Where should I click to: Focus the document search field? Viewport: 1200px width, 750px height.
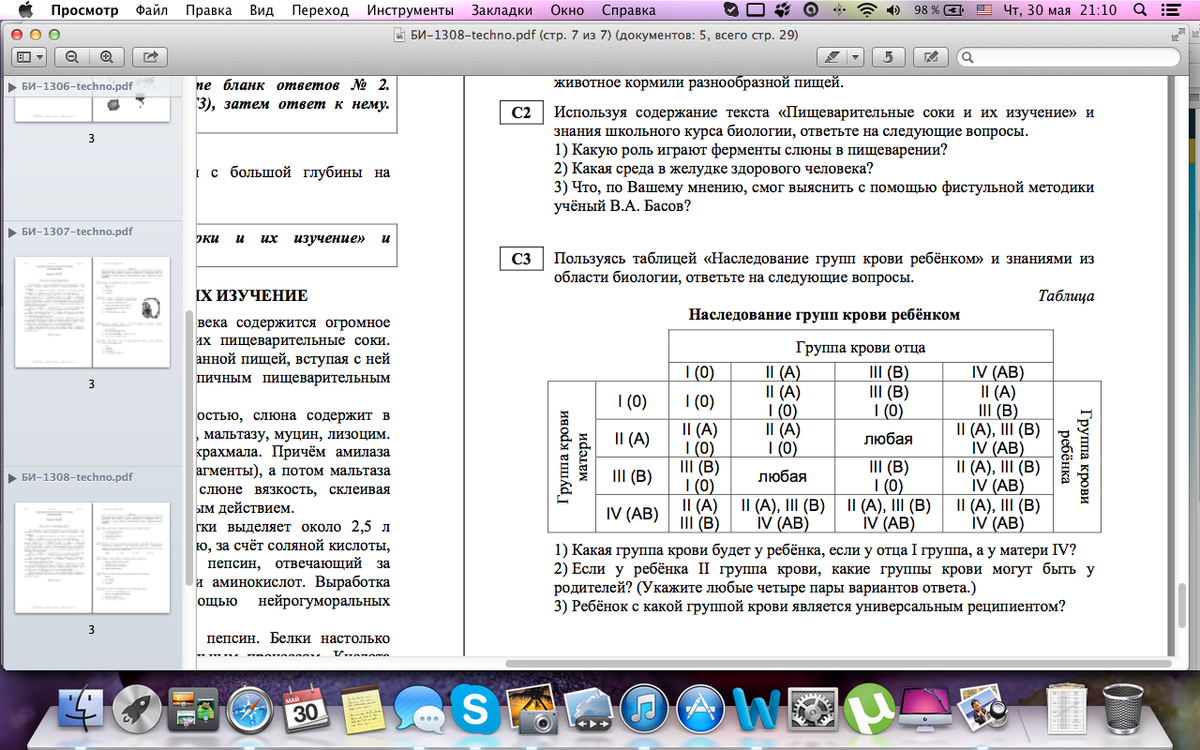point(1068,56)
